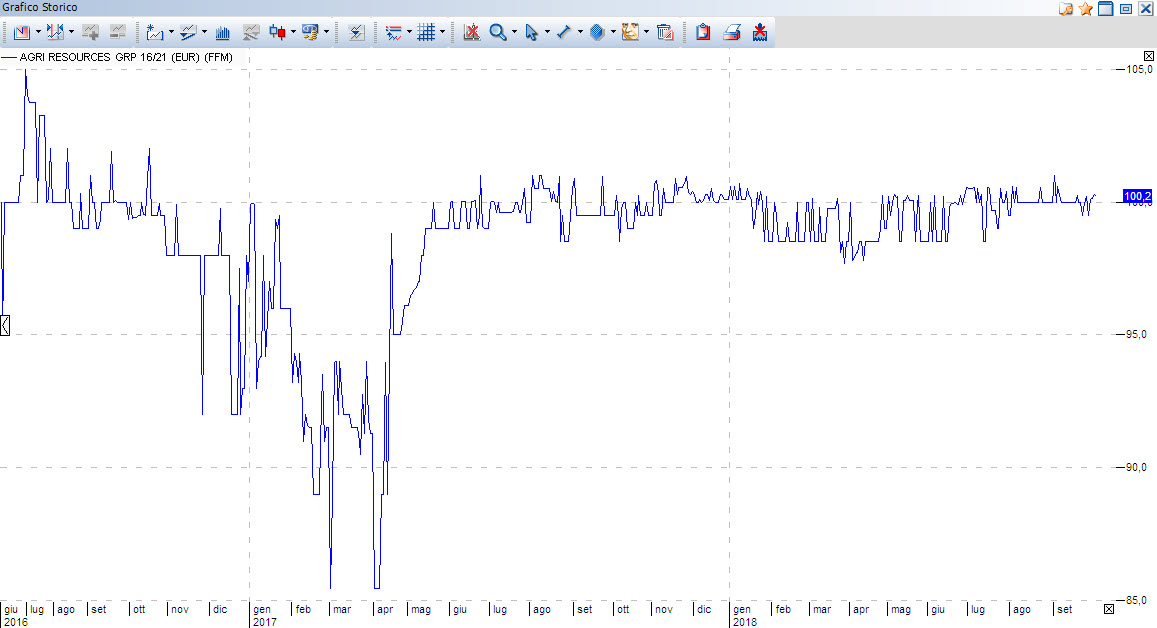This screenshot has width=1157, height=628.
Task: Click the red X export icon at toolbar end
Action: [x=760, y=32]
